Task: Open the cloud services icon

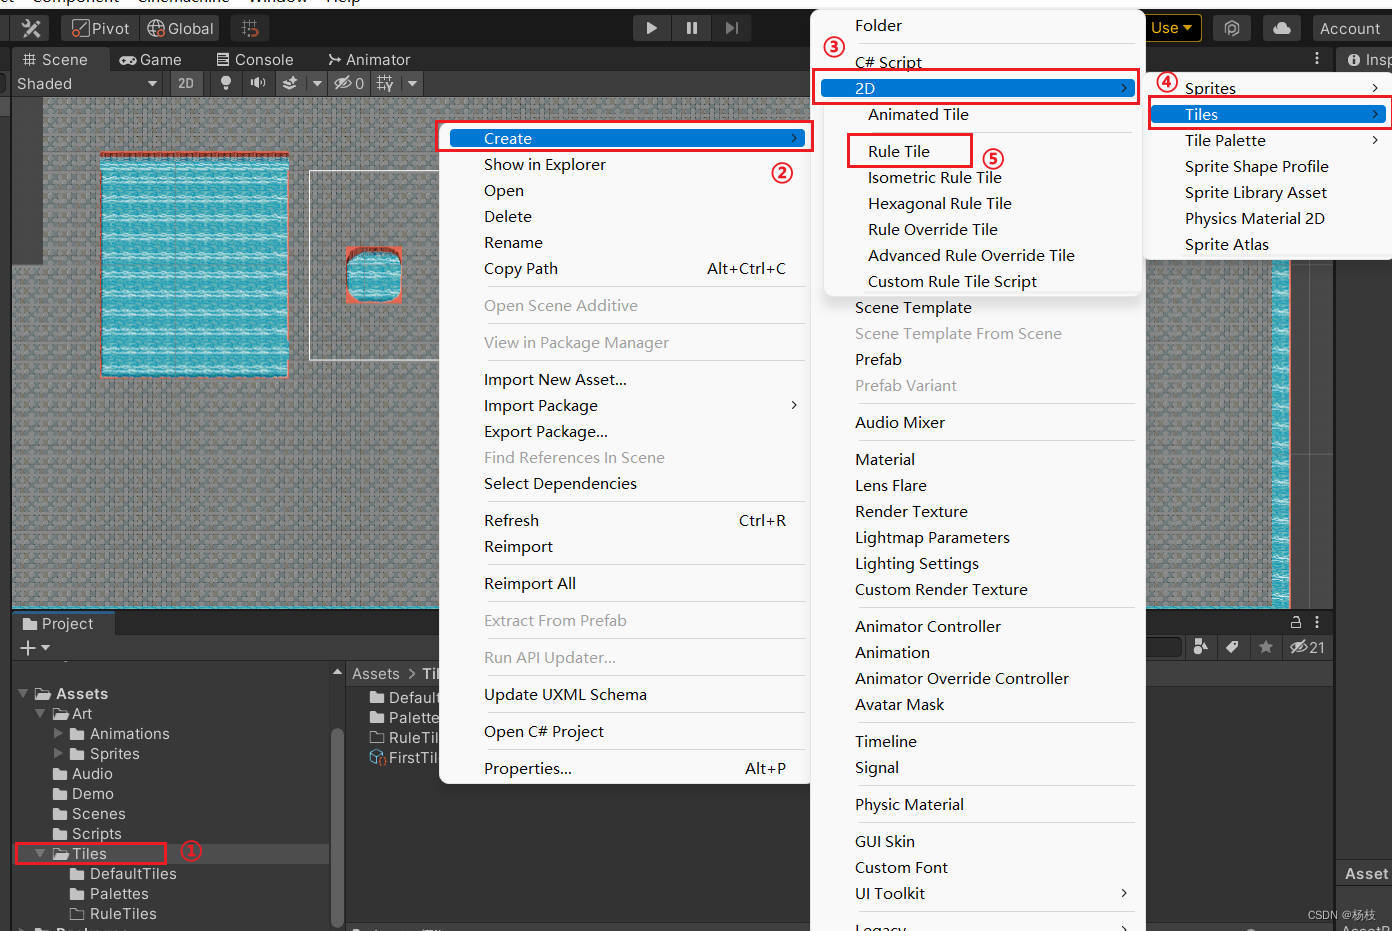Action: pos(1281,28)
